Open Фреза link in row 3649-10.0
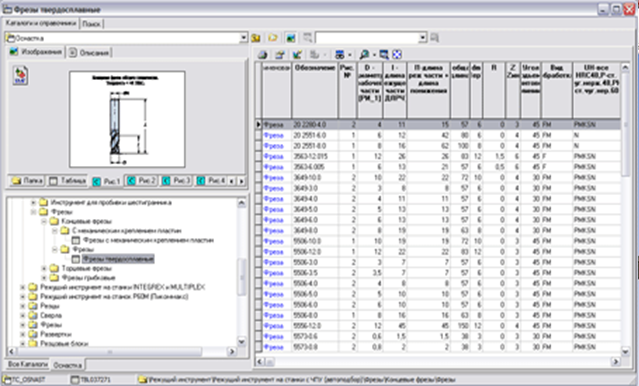The image size is (639, 386). coord(273,177)
